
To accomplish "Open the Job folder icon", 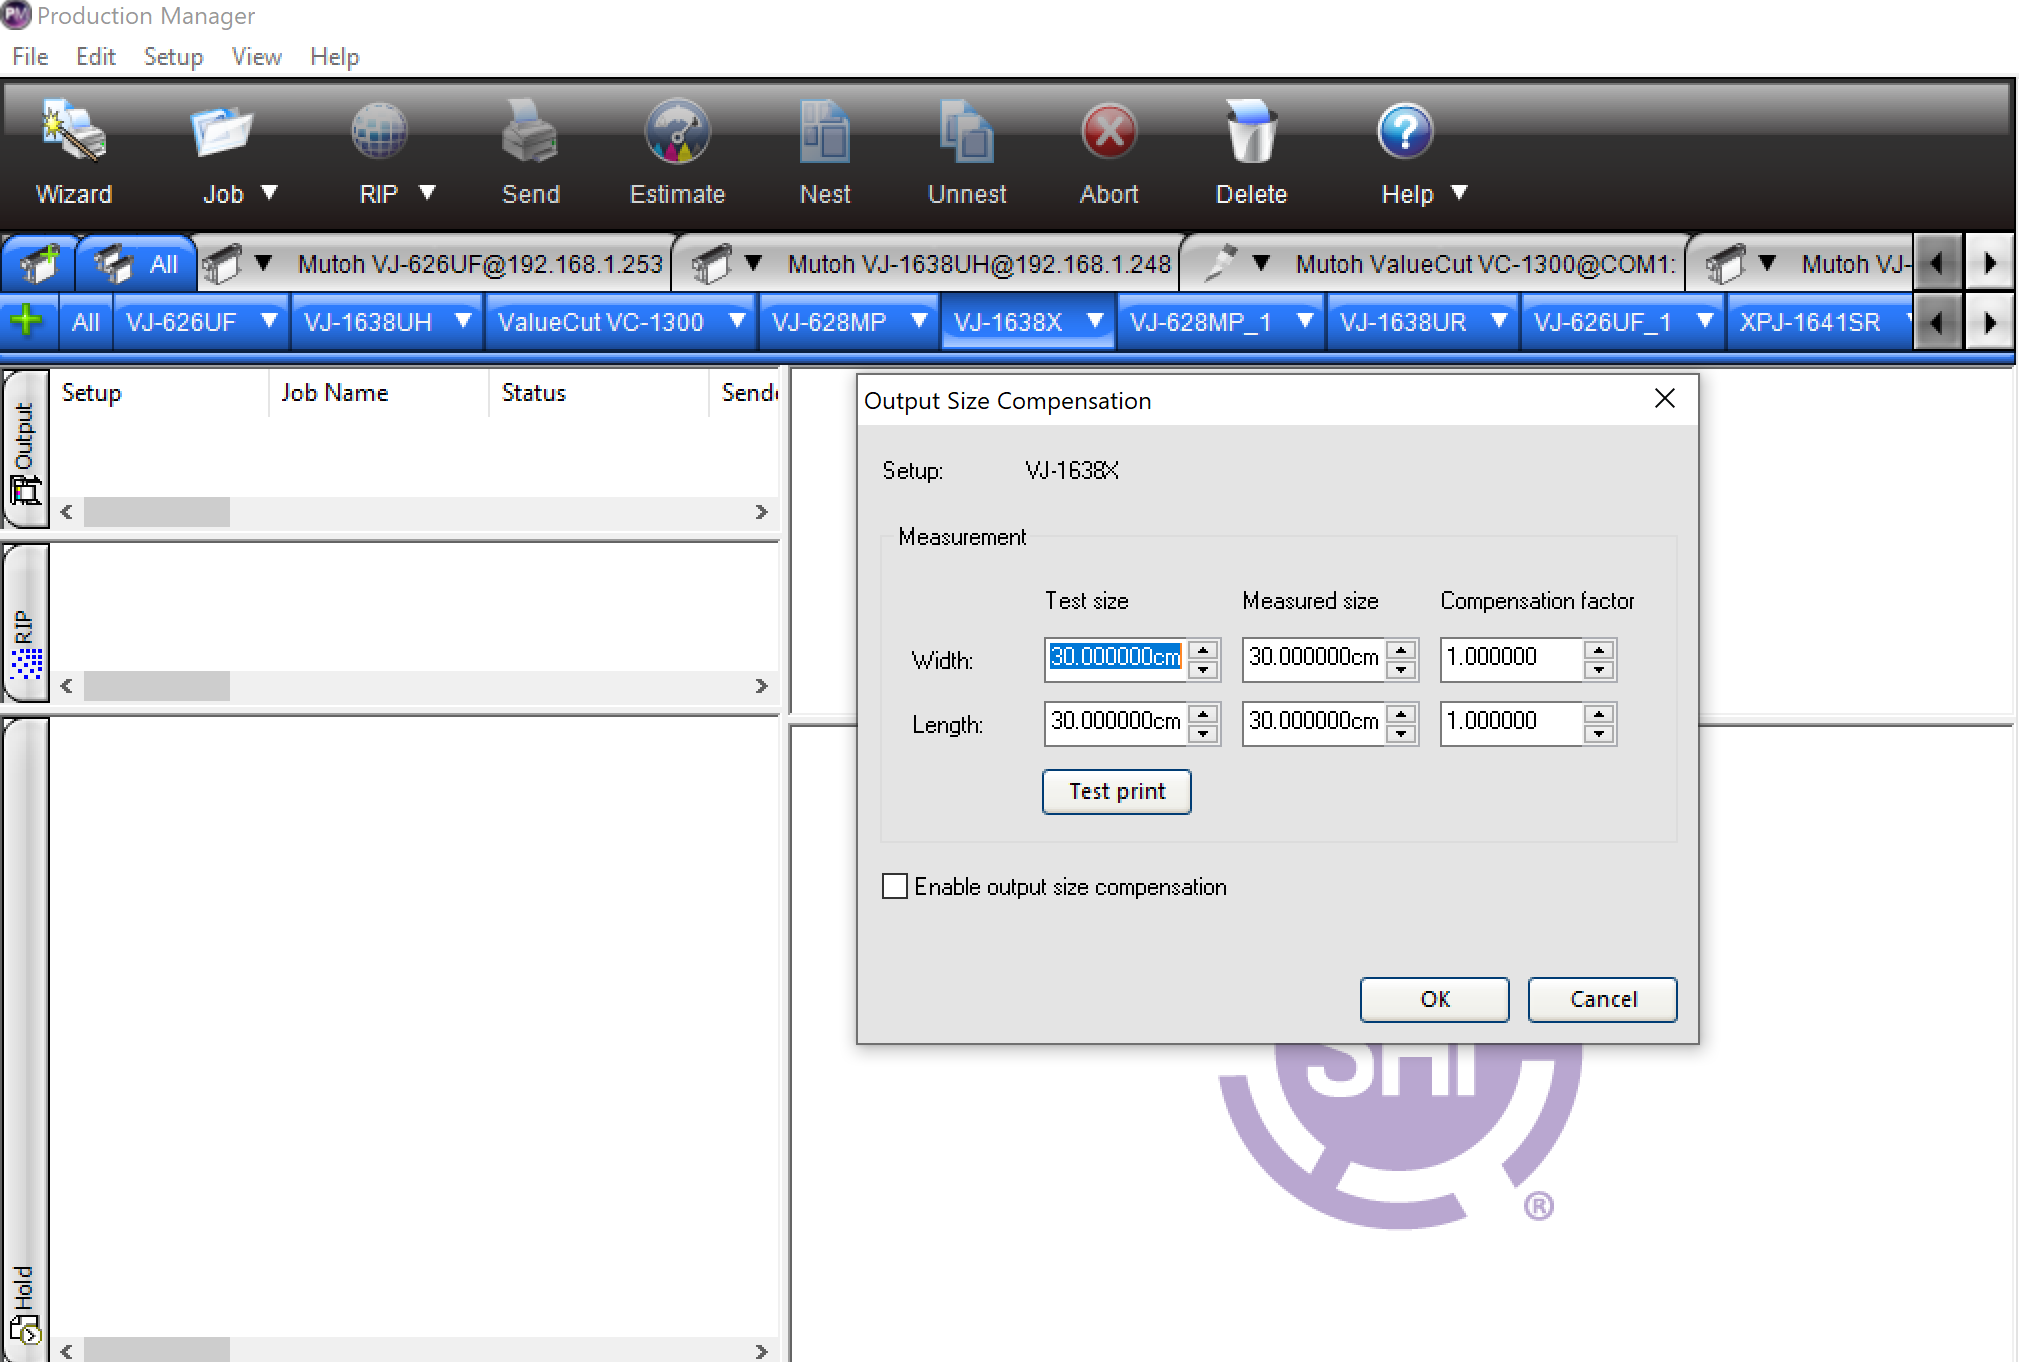I will pyautogui.click(x=222, y=131).
